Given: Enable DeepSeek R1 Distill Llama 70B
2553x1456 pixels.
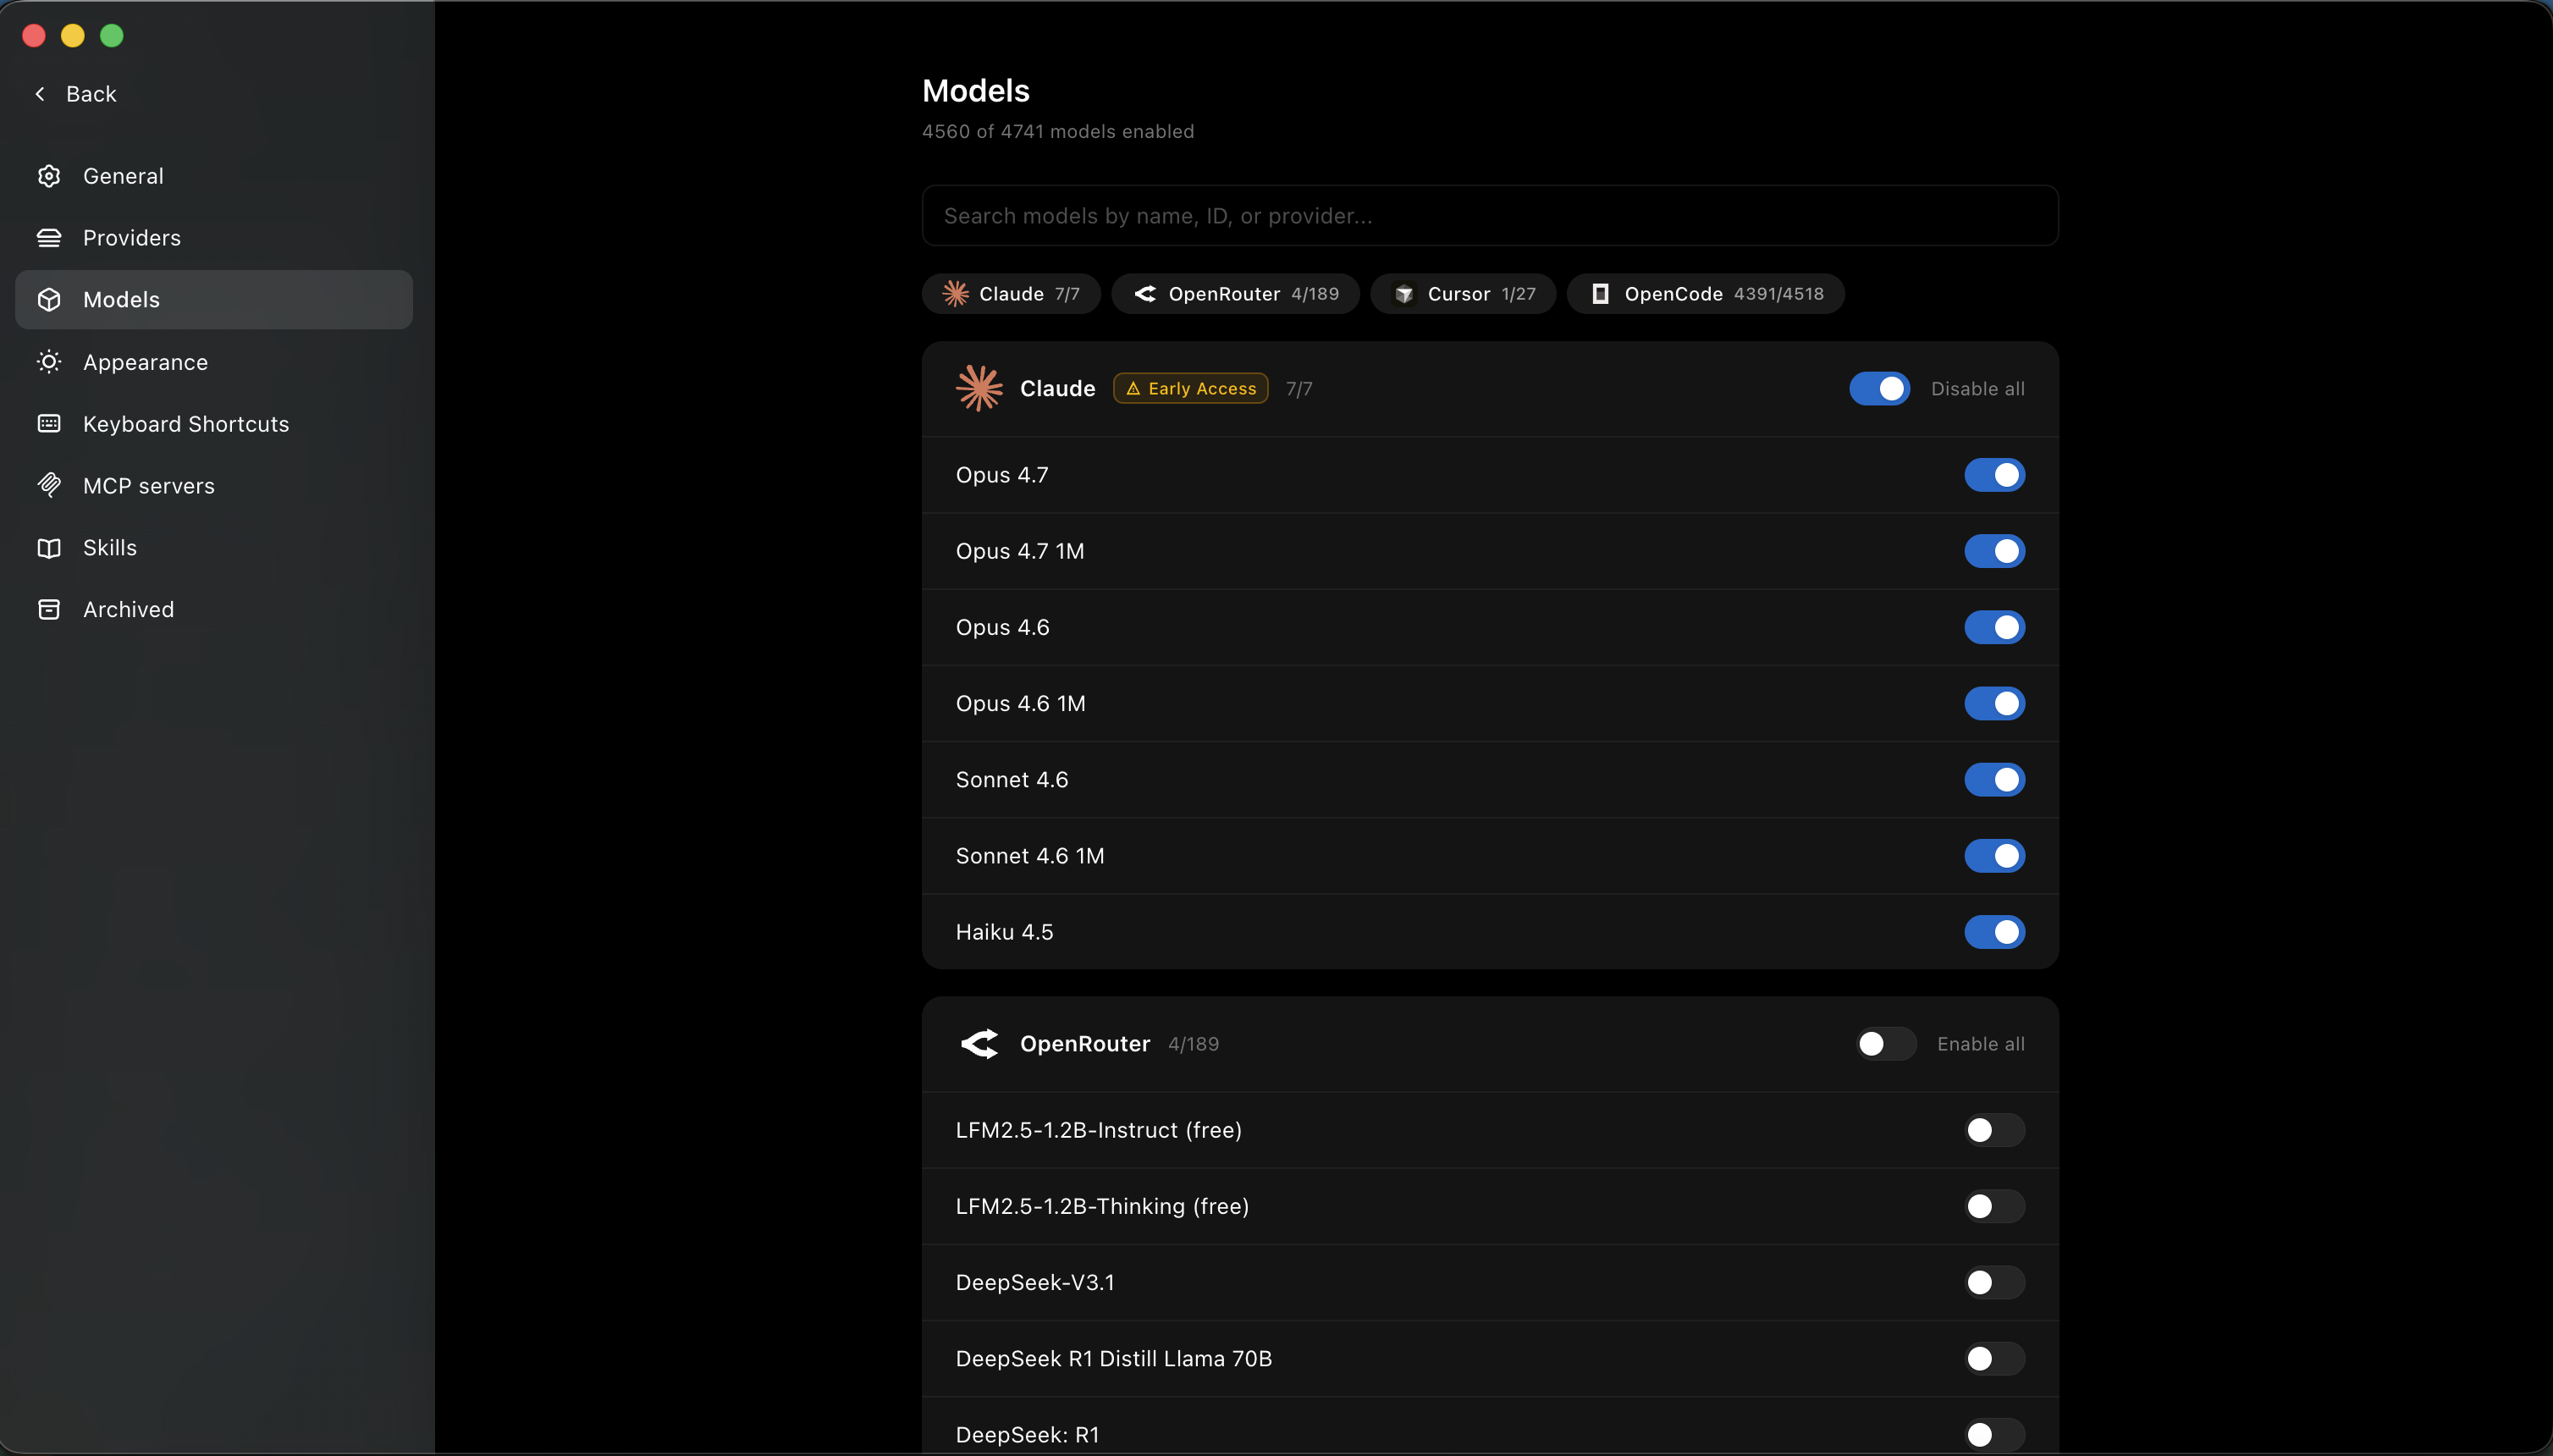Looking at the screenshot, I should pyautogui.click(x=1994, y=1358).
